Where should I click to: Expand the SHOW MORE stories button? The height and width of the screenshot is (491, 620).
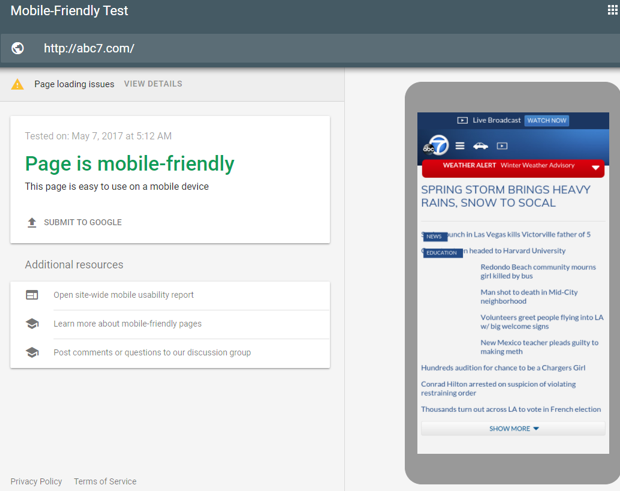click(x=513, y=429)
